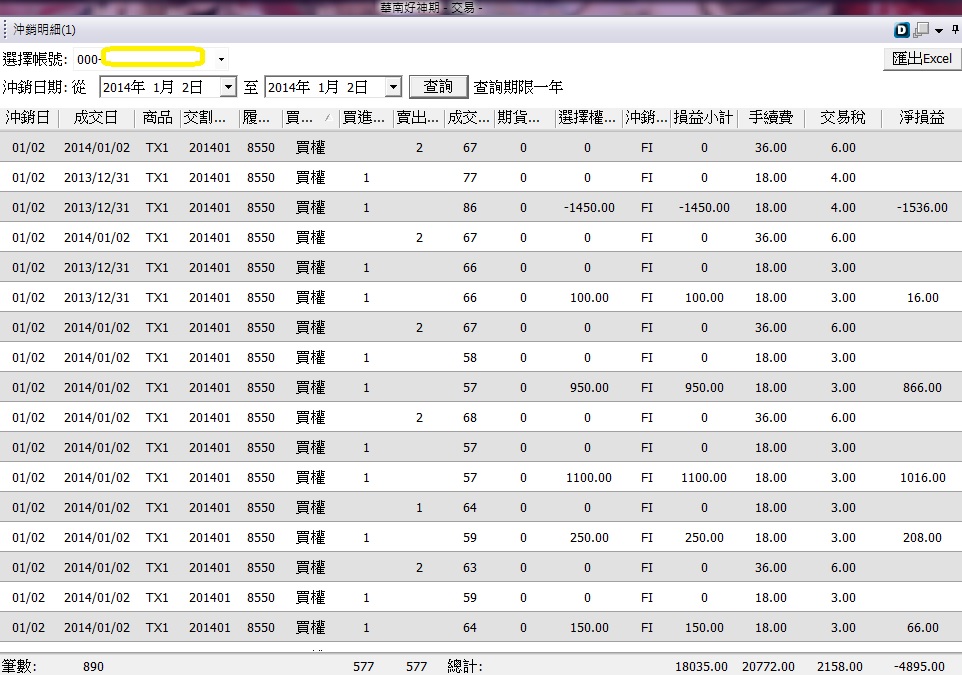Open the 選擇帳號 account dropdown arrow
This screenshot has height=675, width=962.
point(221,60)
